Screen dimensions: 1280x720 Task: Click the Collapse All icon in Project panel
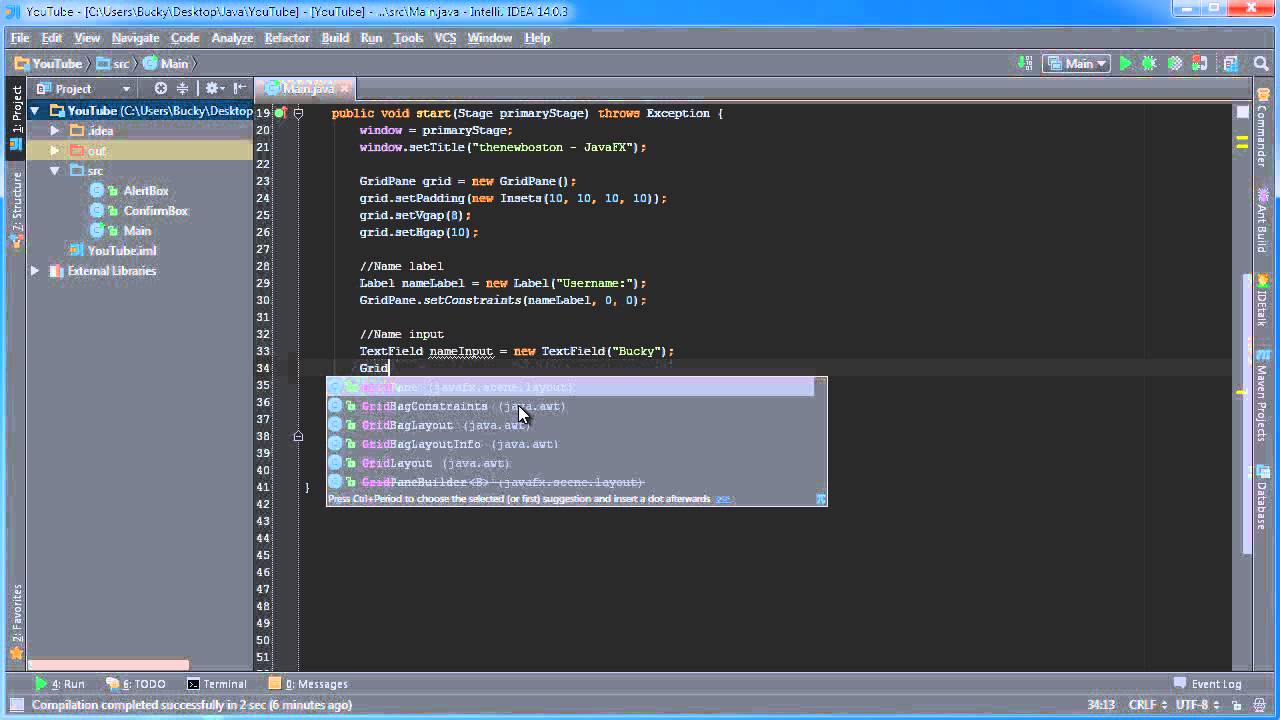[x=182, y=88]
